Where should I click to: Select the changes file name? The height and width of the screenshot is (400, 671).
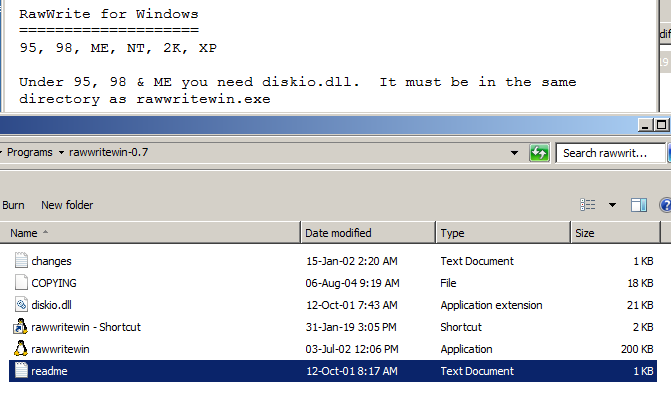pos(51,261)
